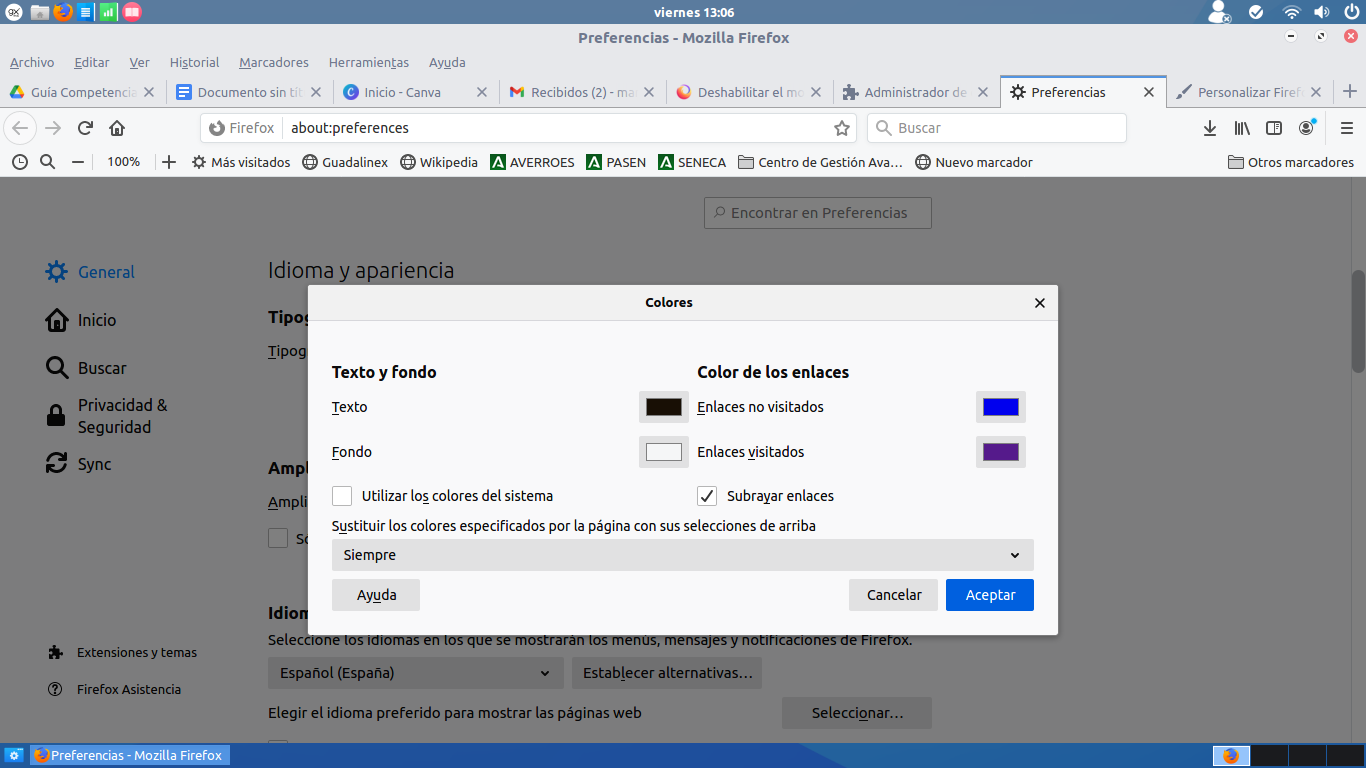This screenshot has height=768, width=1366.
Task: Toggle the sidebar view icon
Action: [x=1274, y=128]
